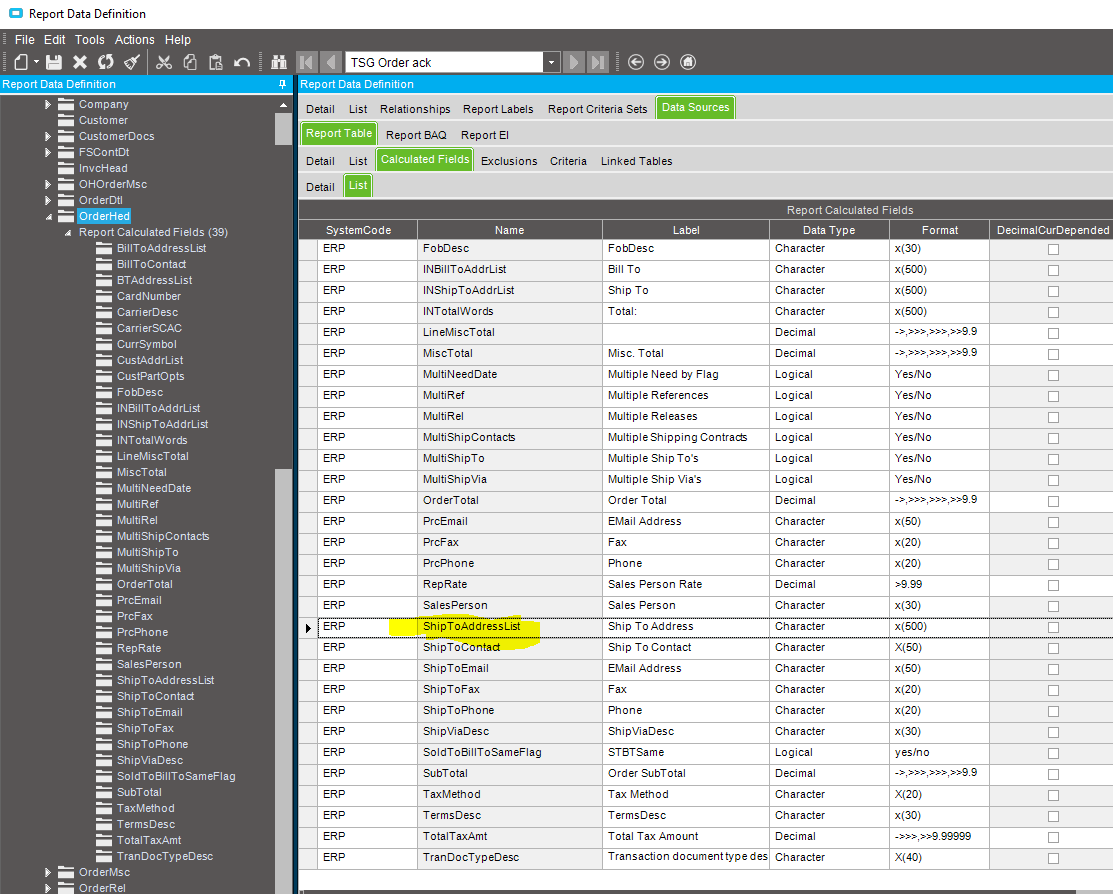The height and width of the screenshot is (894, 1113).
Task: Enable DecimalCurDepended checkbox for ShipToAddressList row
Action: 1052,627
